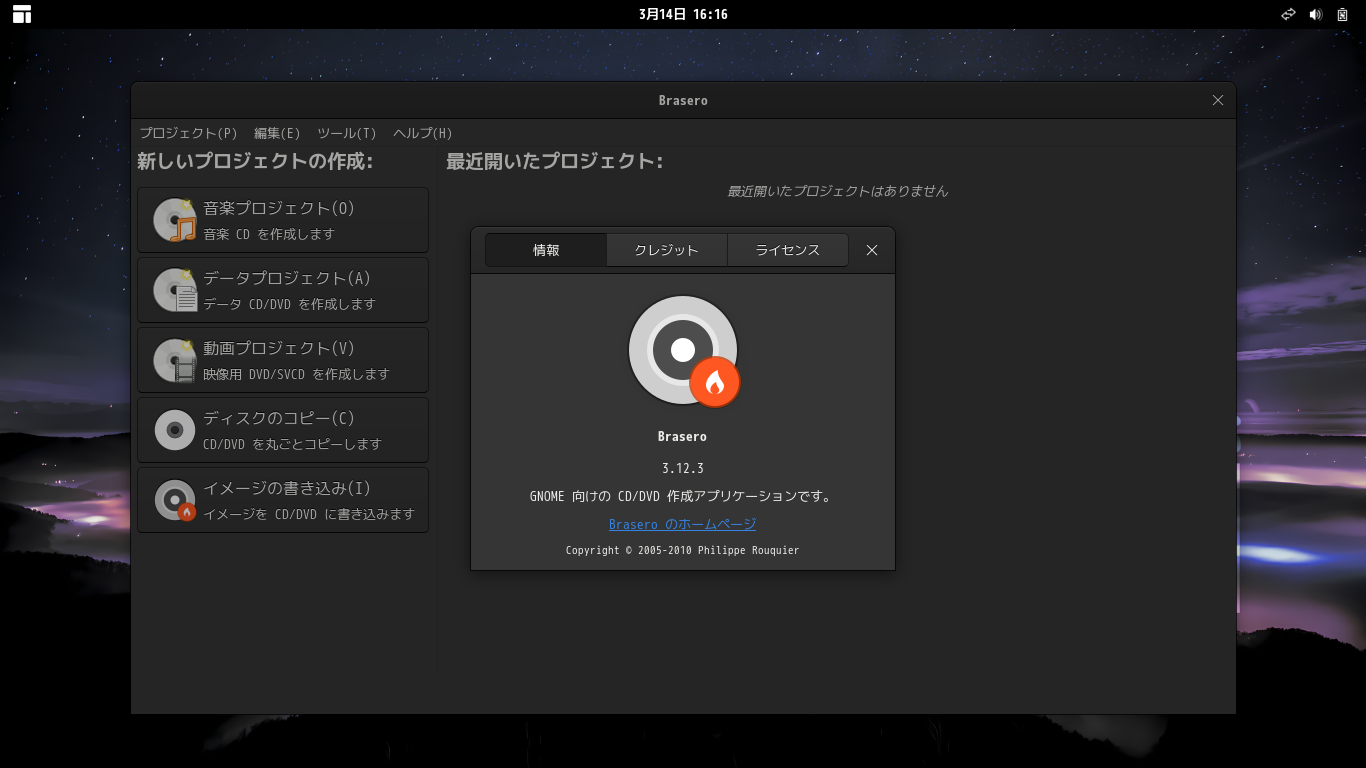The image size is (1366, 768).
Task: Choose 動画プロジェクト(V) video DVD project
Action: tap(283, 360)
